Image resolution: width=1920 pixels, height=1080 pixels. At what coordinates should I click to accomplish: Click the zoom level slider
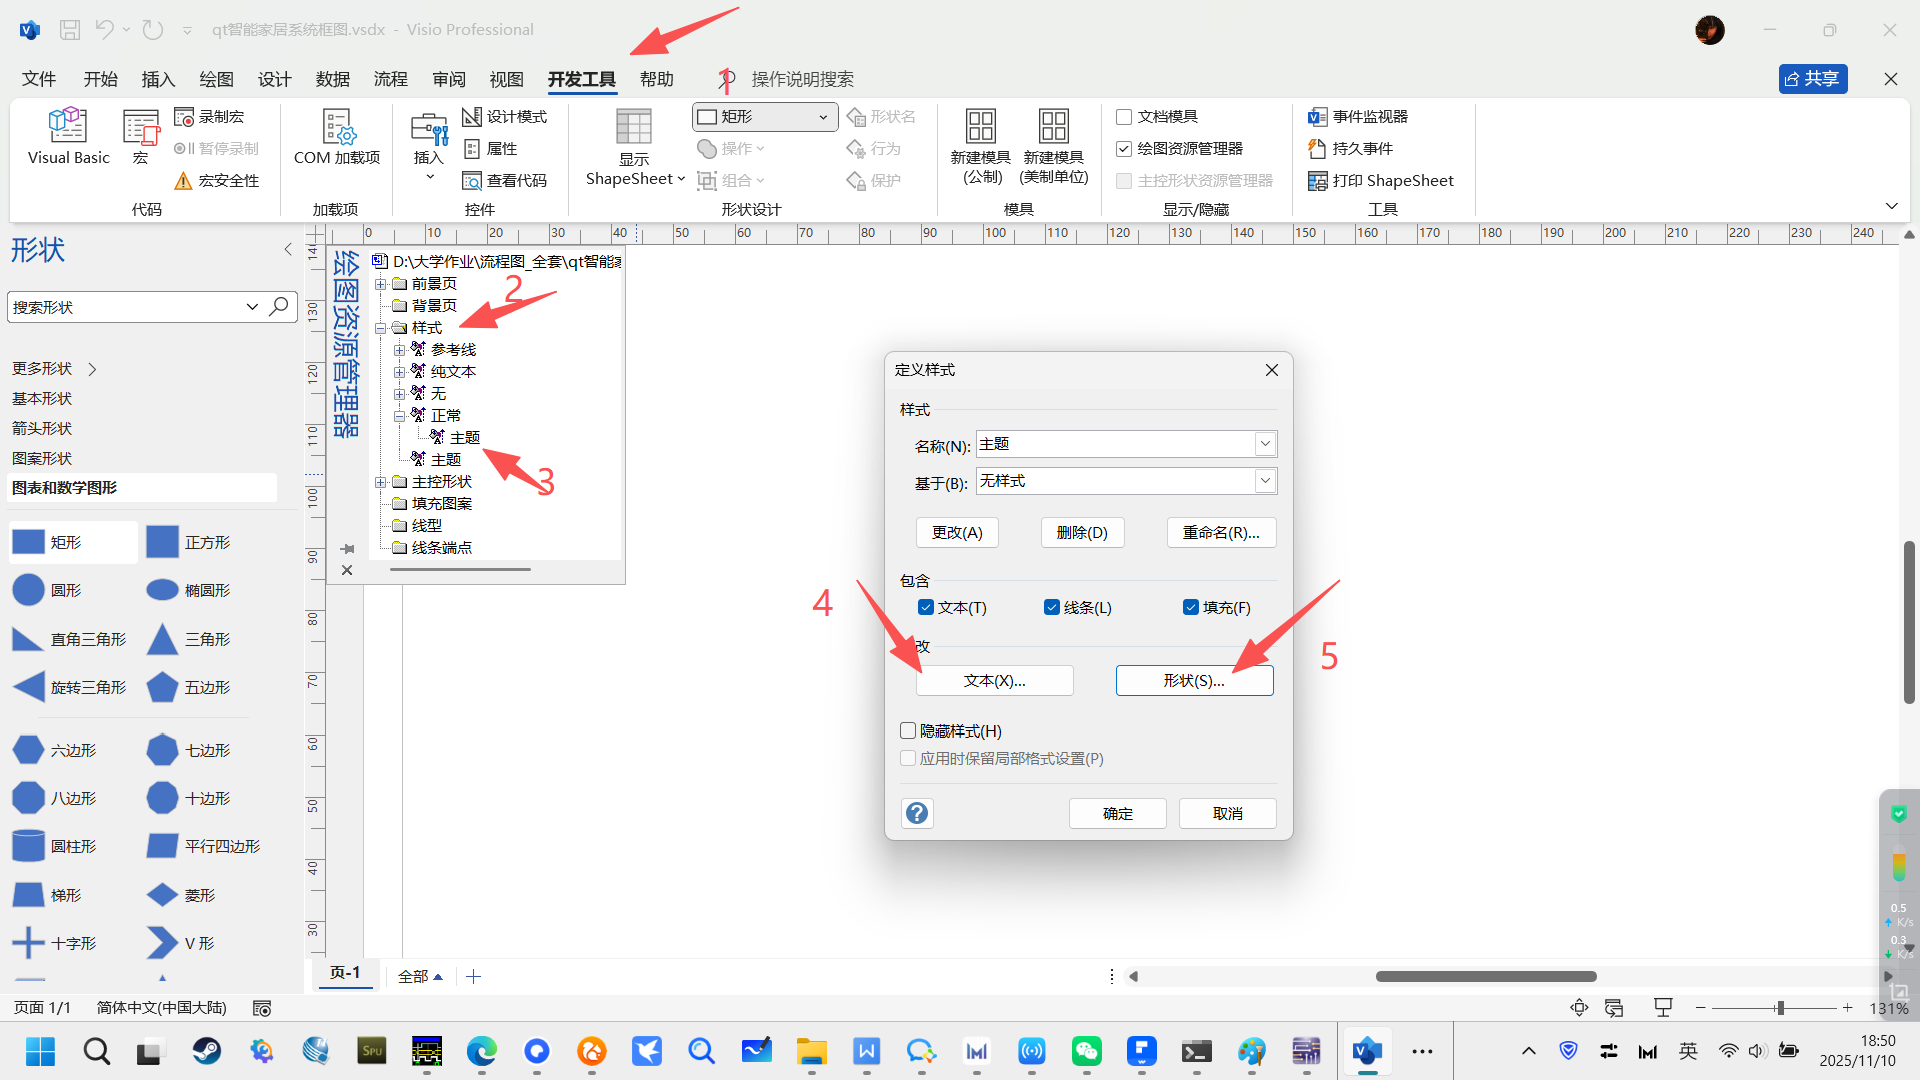point(1780,1008)
